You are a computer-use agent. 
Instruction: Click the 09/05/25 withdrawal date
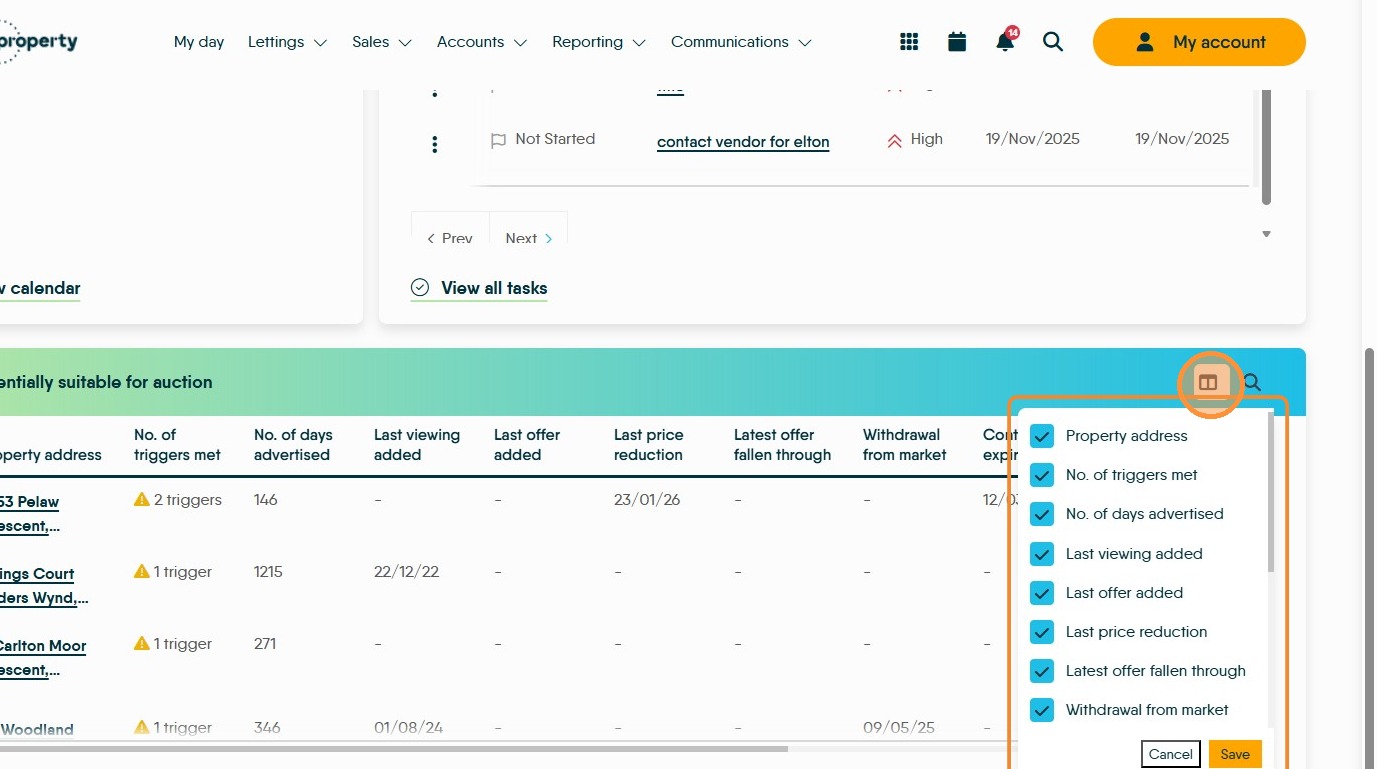click(x=899, y=728)
